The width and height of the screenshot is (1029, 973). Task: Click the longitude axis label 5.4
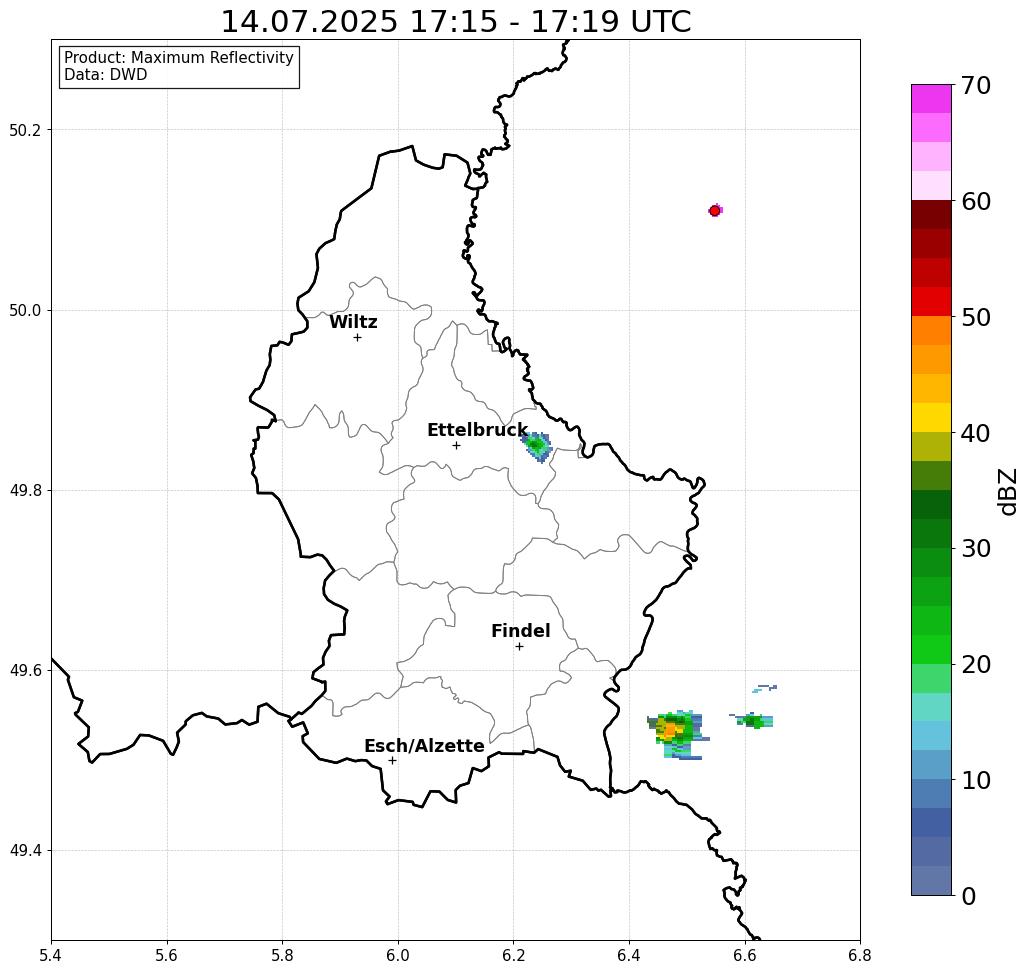tap(51, 955)
